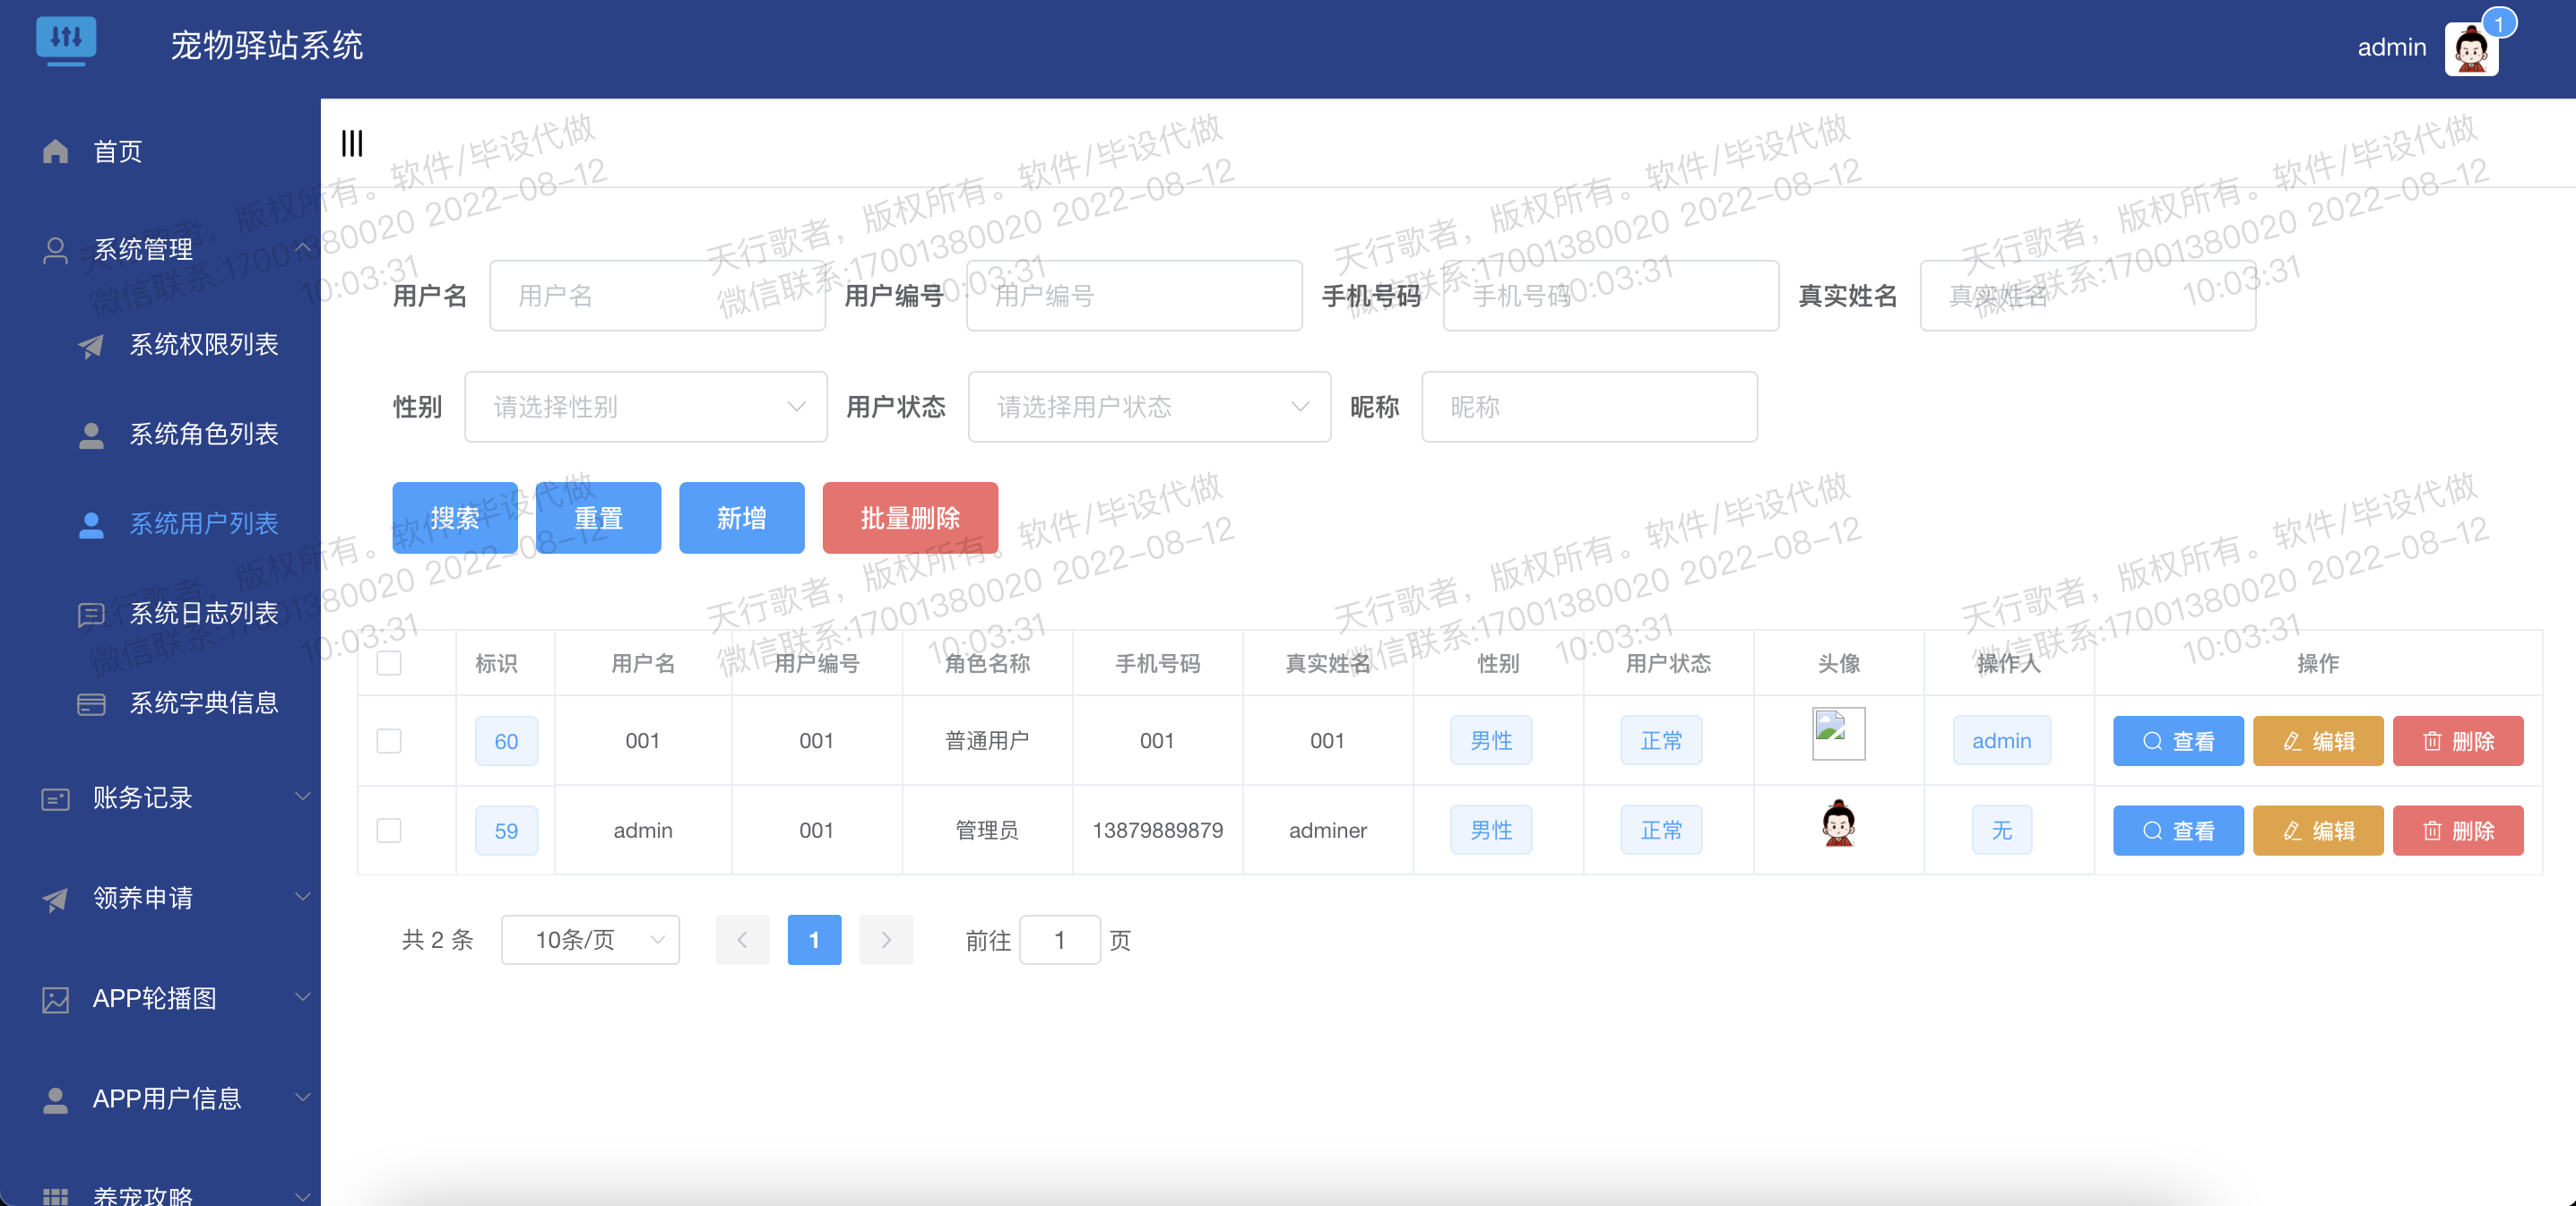Screen dimensions: 2576x1206
Task: Open the 10条/页 page size dropdown
Action: pos(590,939)
